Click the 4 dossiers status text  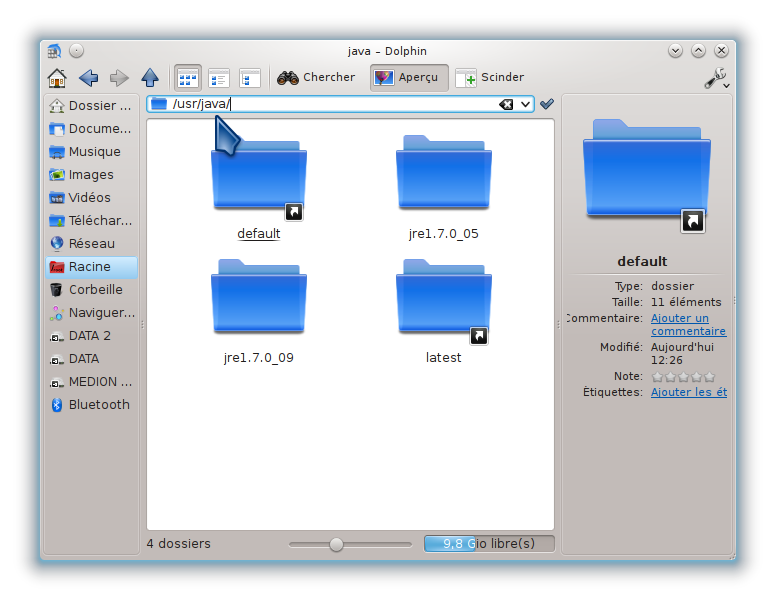179,544
